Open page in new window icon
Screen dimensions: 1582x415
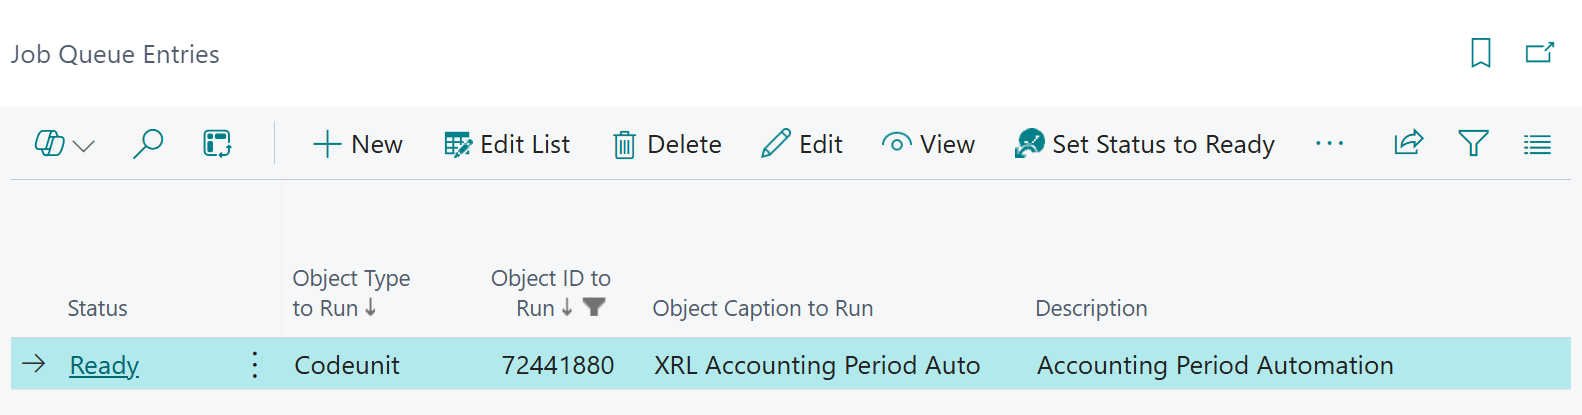[1539, 53]
